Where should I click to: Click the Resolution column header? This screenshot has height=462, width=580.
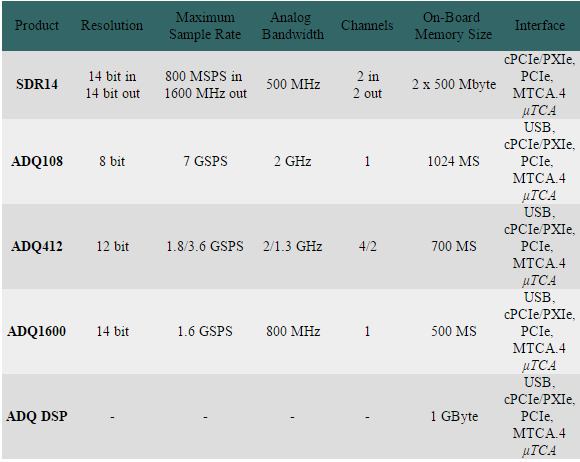(112, 26)
